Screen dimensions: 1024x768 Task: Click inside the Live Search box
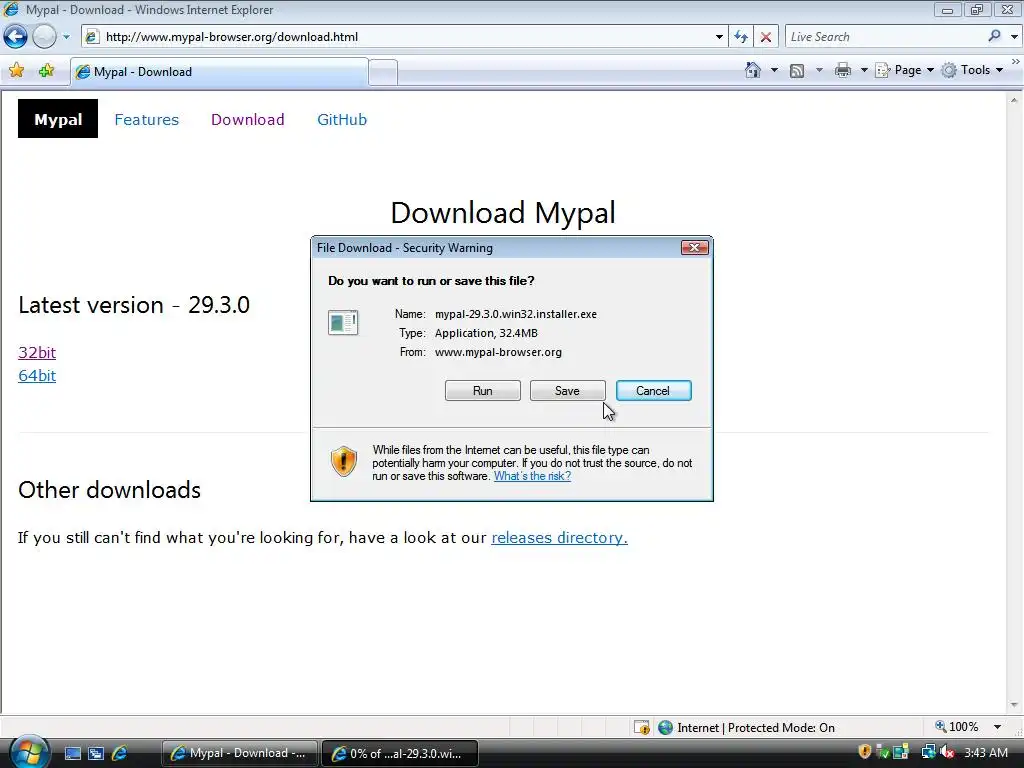point(885,37)
